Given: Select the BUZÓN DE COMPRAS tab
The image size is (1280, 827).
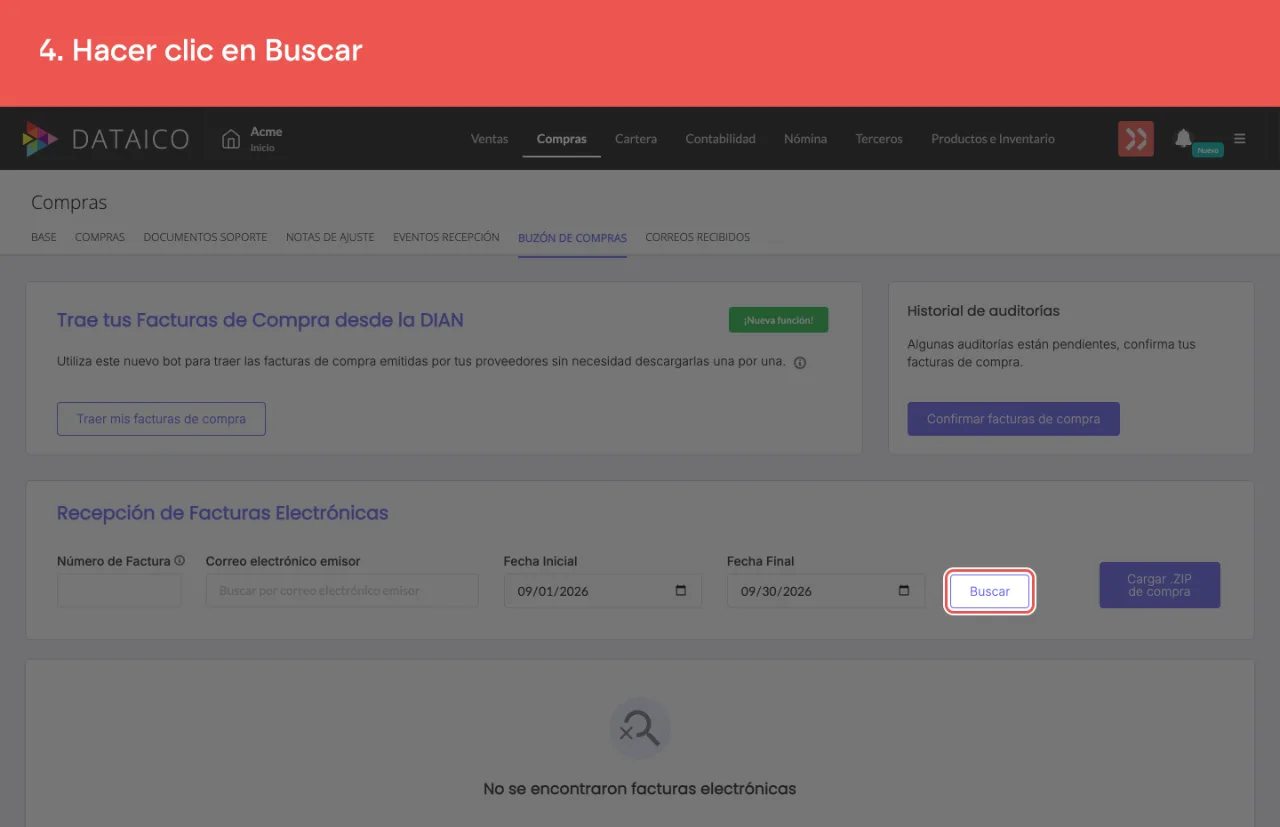Looking at the screenshot, I should point(572,238).
